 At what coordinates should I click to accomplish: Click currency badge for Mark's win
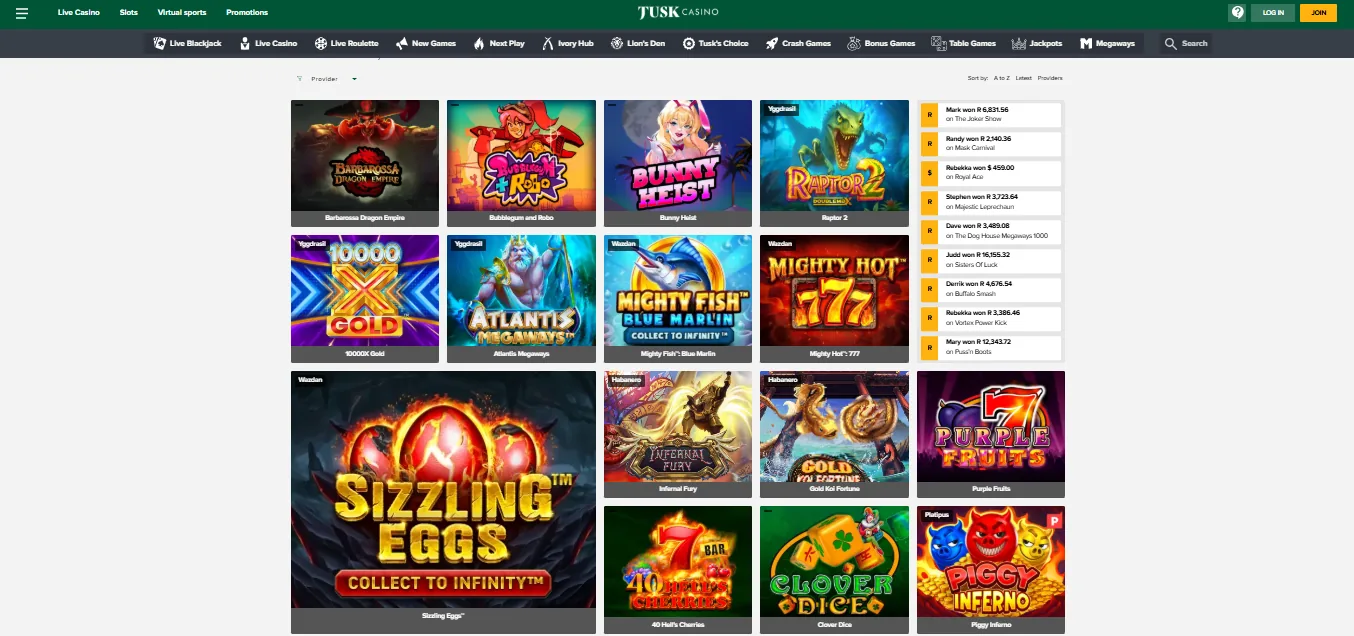[929, 115]
